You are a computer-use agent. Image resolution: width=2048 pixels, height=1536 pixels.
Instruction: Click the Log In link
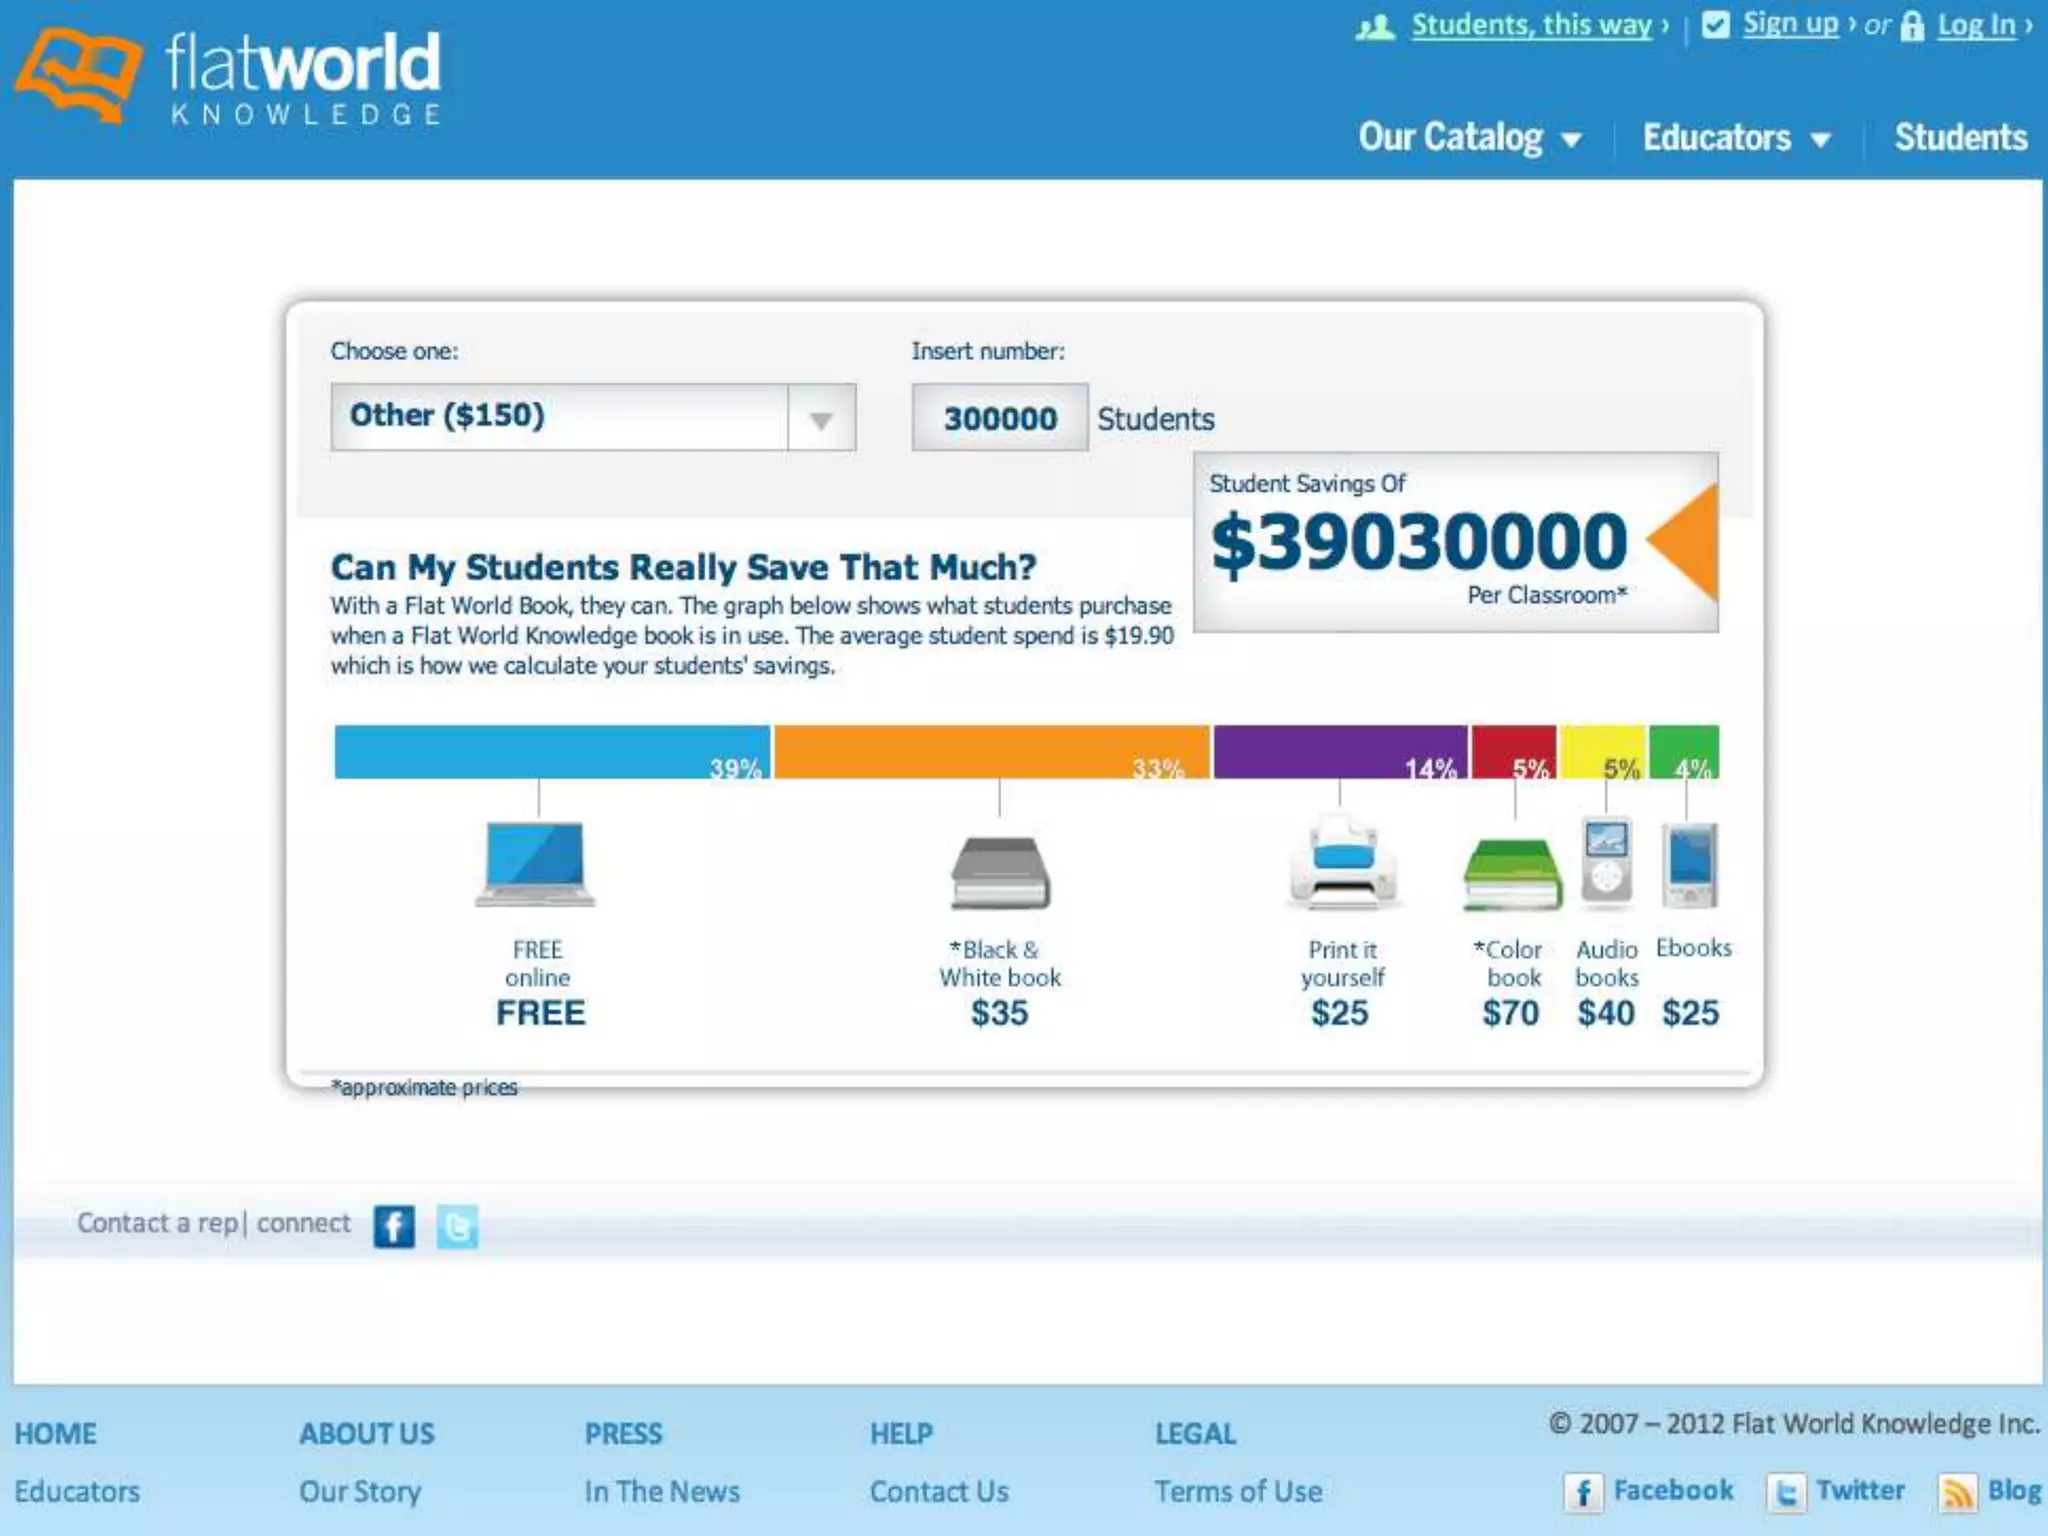tap(1976, 25)
